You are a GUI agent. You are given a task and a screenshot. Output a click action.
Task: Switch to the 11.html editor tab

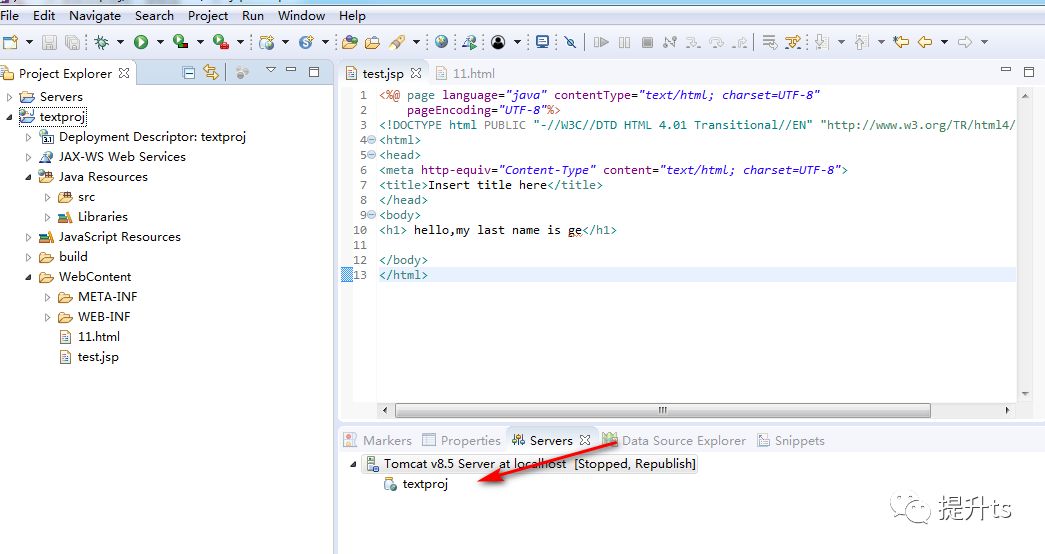pyautogui.click(x=465, y=73)
